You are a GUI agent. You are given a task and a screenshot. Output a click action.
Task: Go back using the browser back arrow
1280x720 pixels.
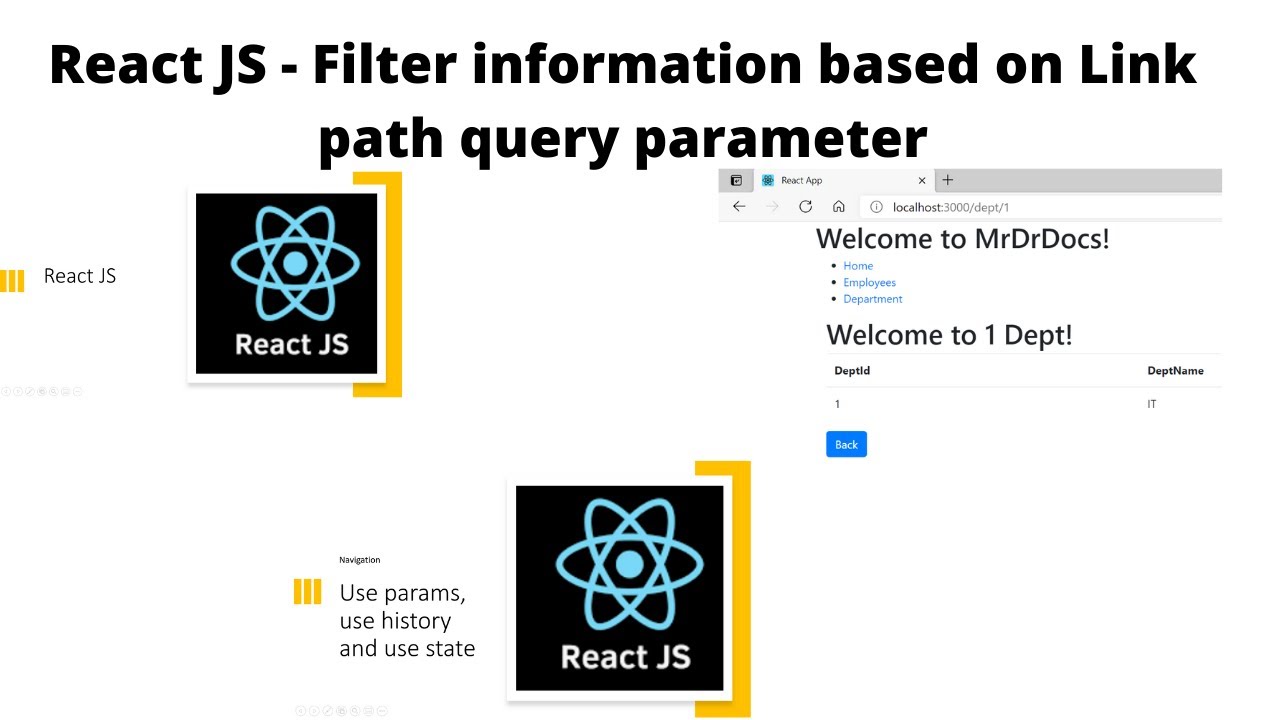(739, 207)
